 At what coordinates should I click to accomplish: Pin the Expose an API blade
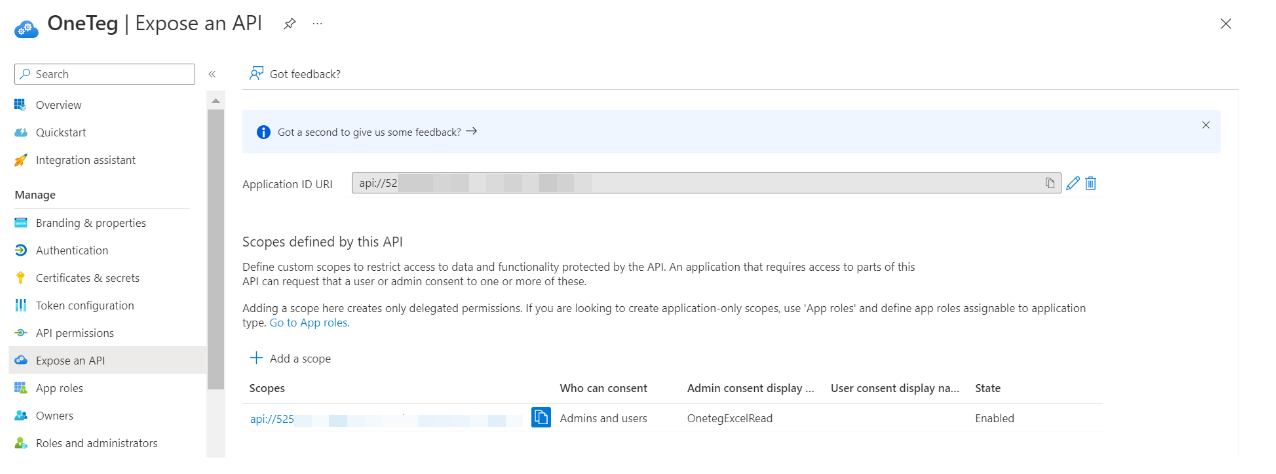(289, 23)
